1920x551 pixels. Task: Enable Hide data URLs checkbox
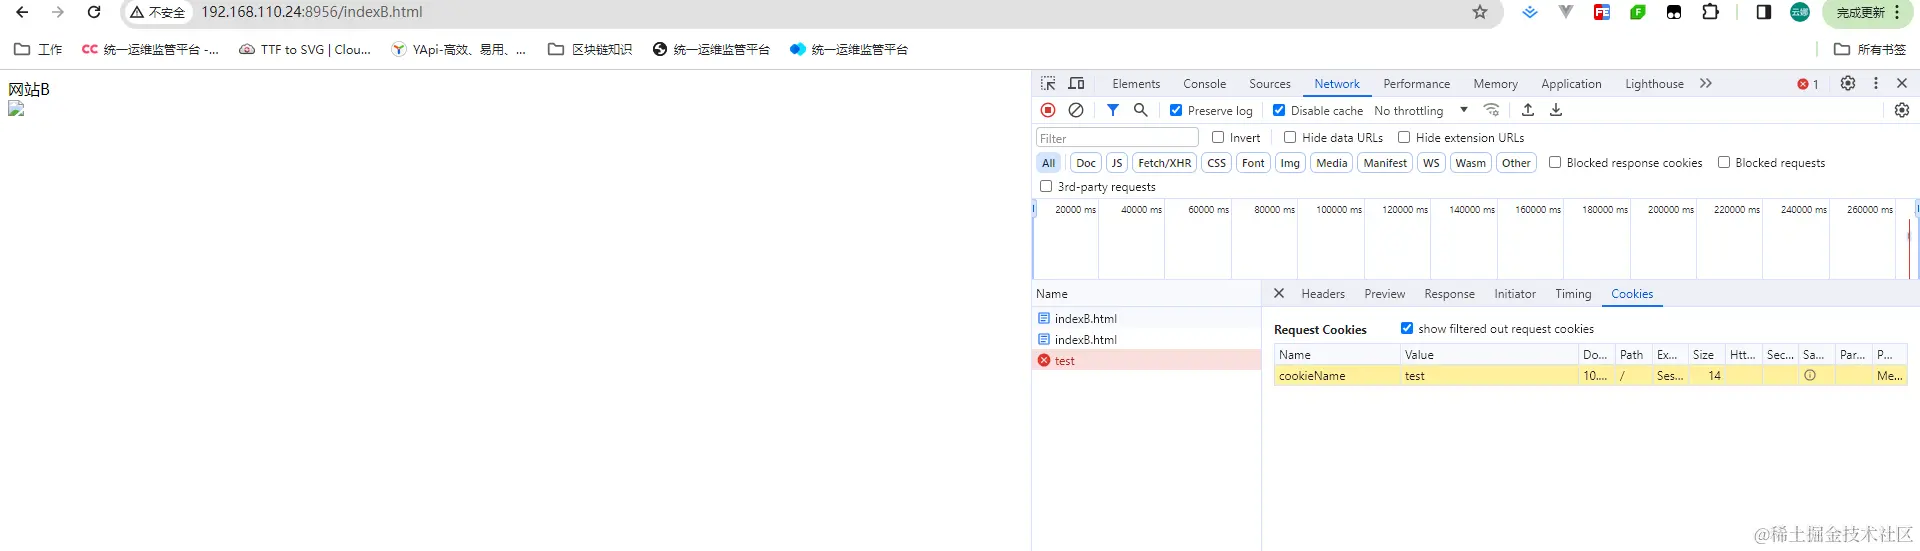(1290, 137)
